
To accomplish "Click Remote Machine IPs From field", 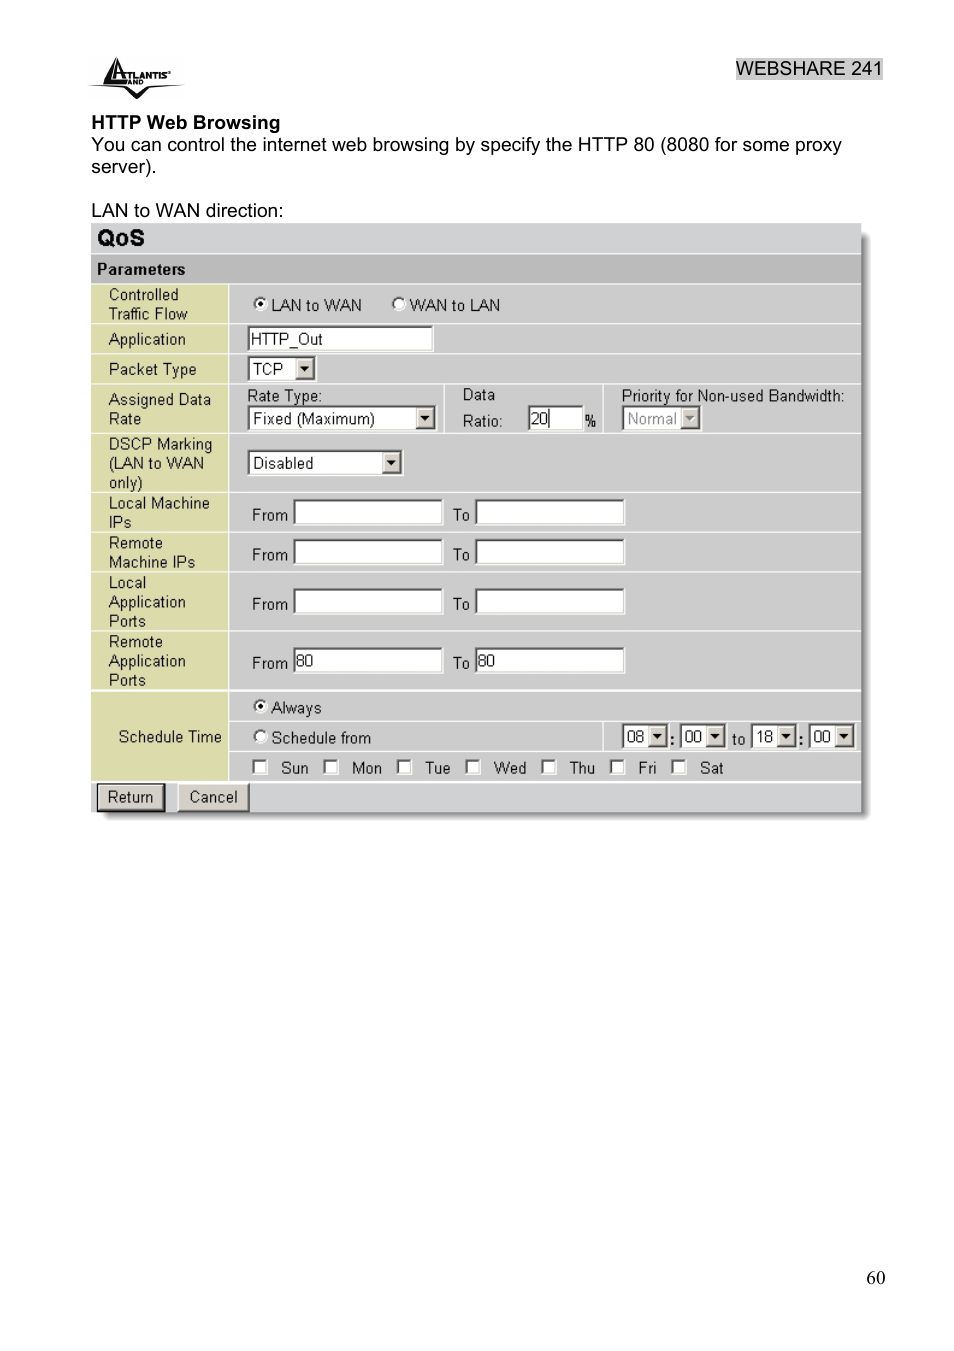I will pos(368,552).
